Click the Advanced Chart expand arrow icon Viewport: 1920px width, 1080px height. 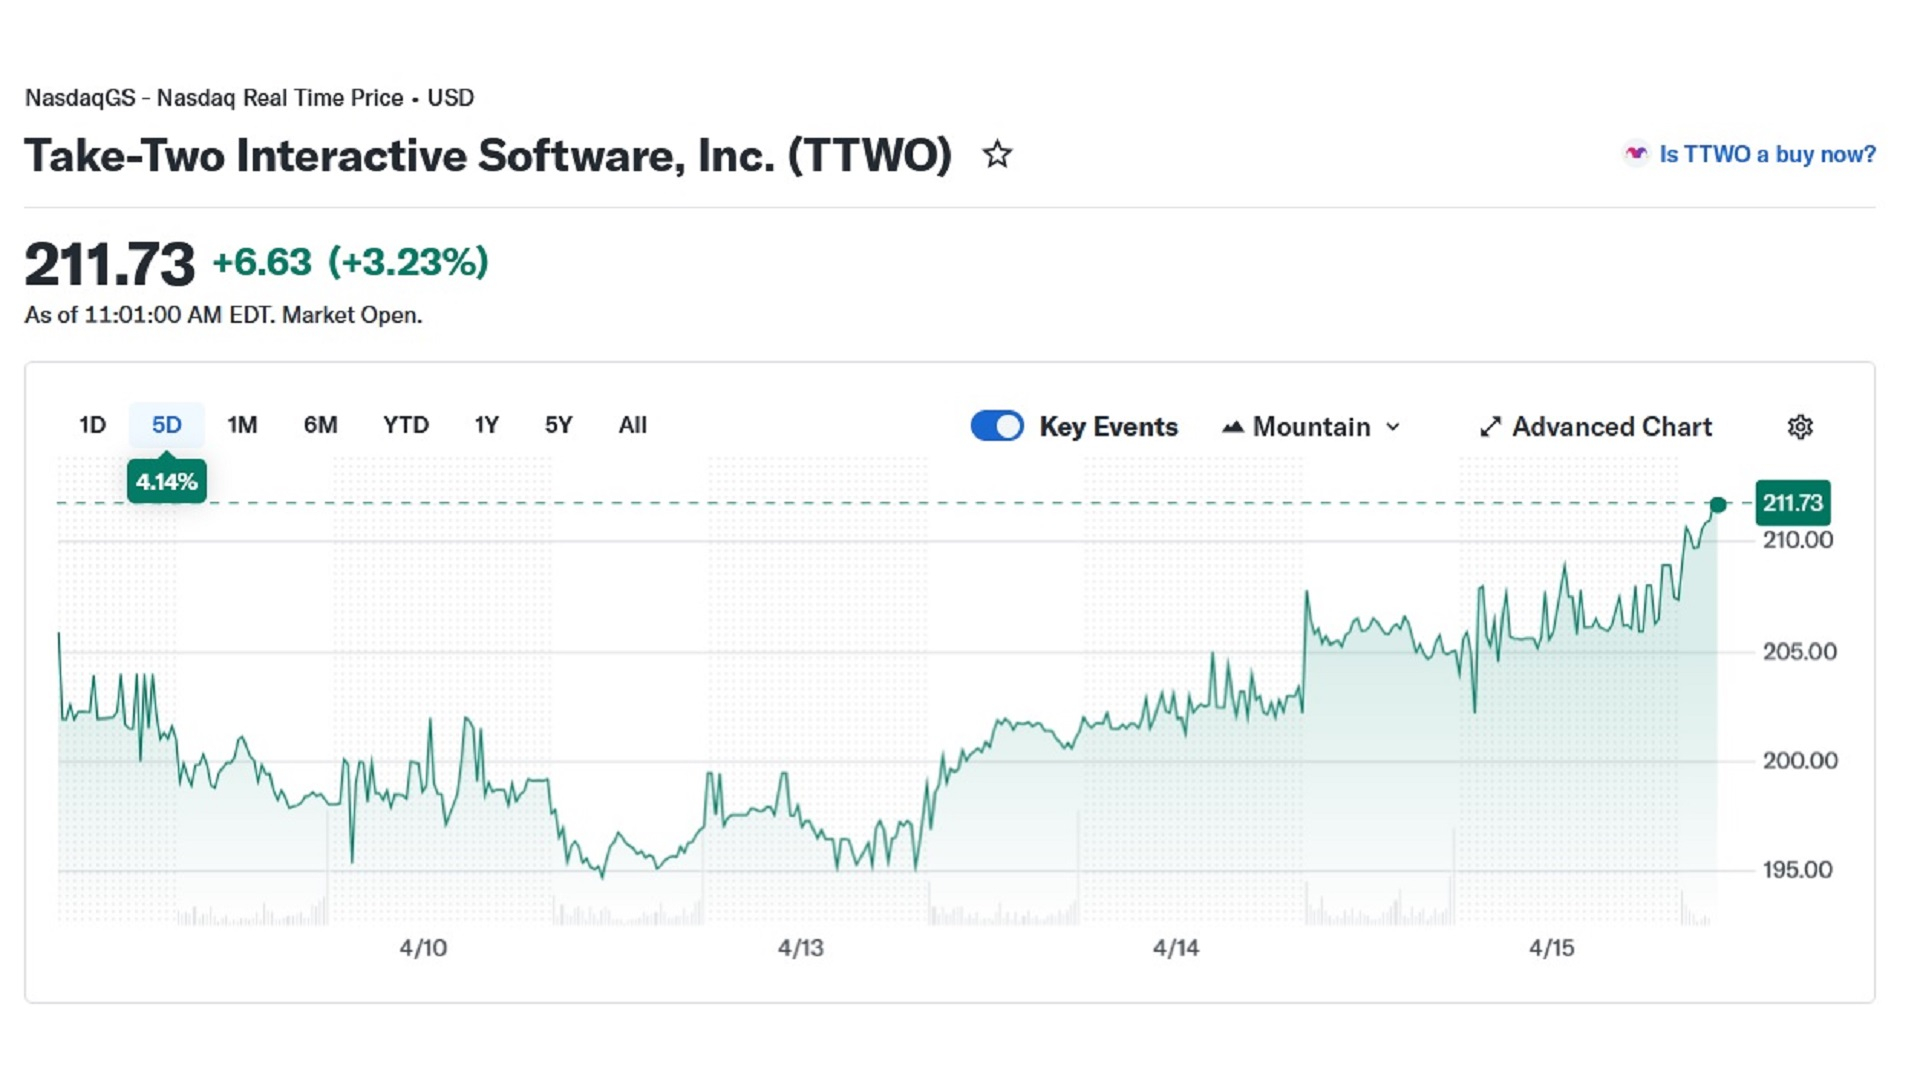[x=1490, y=427]
